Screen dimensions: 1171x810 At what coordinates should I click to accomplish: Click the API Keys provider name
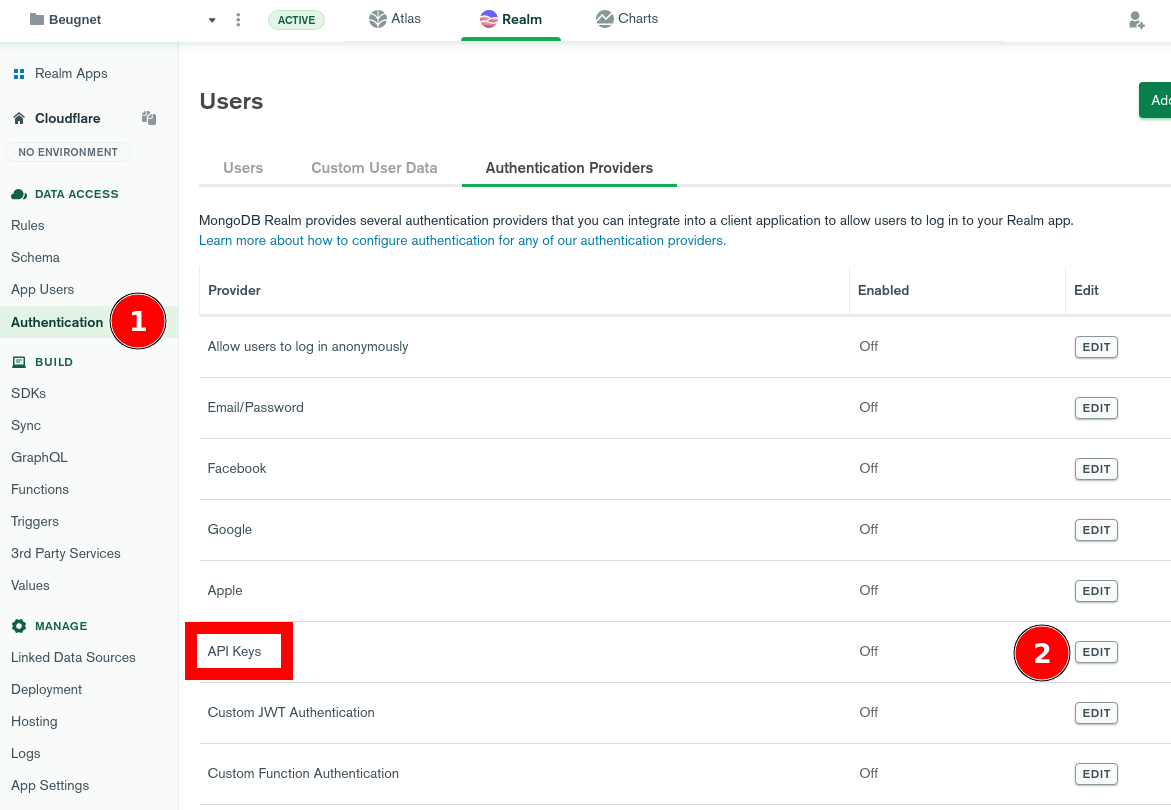coord(234,652)
